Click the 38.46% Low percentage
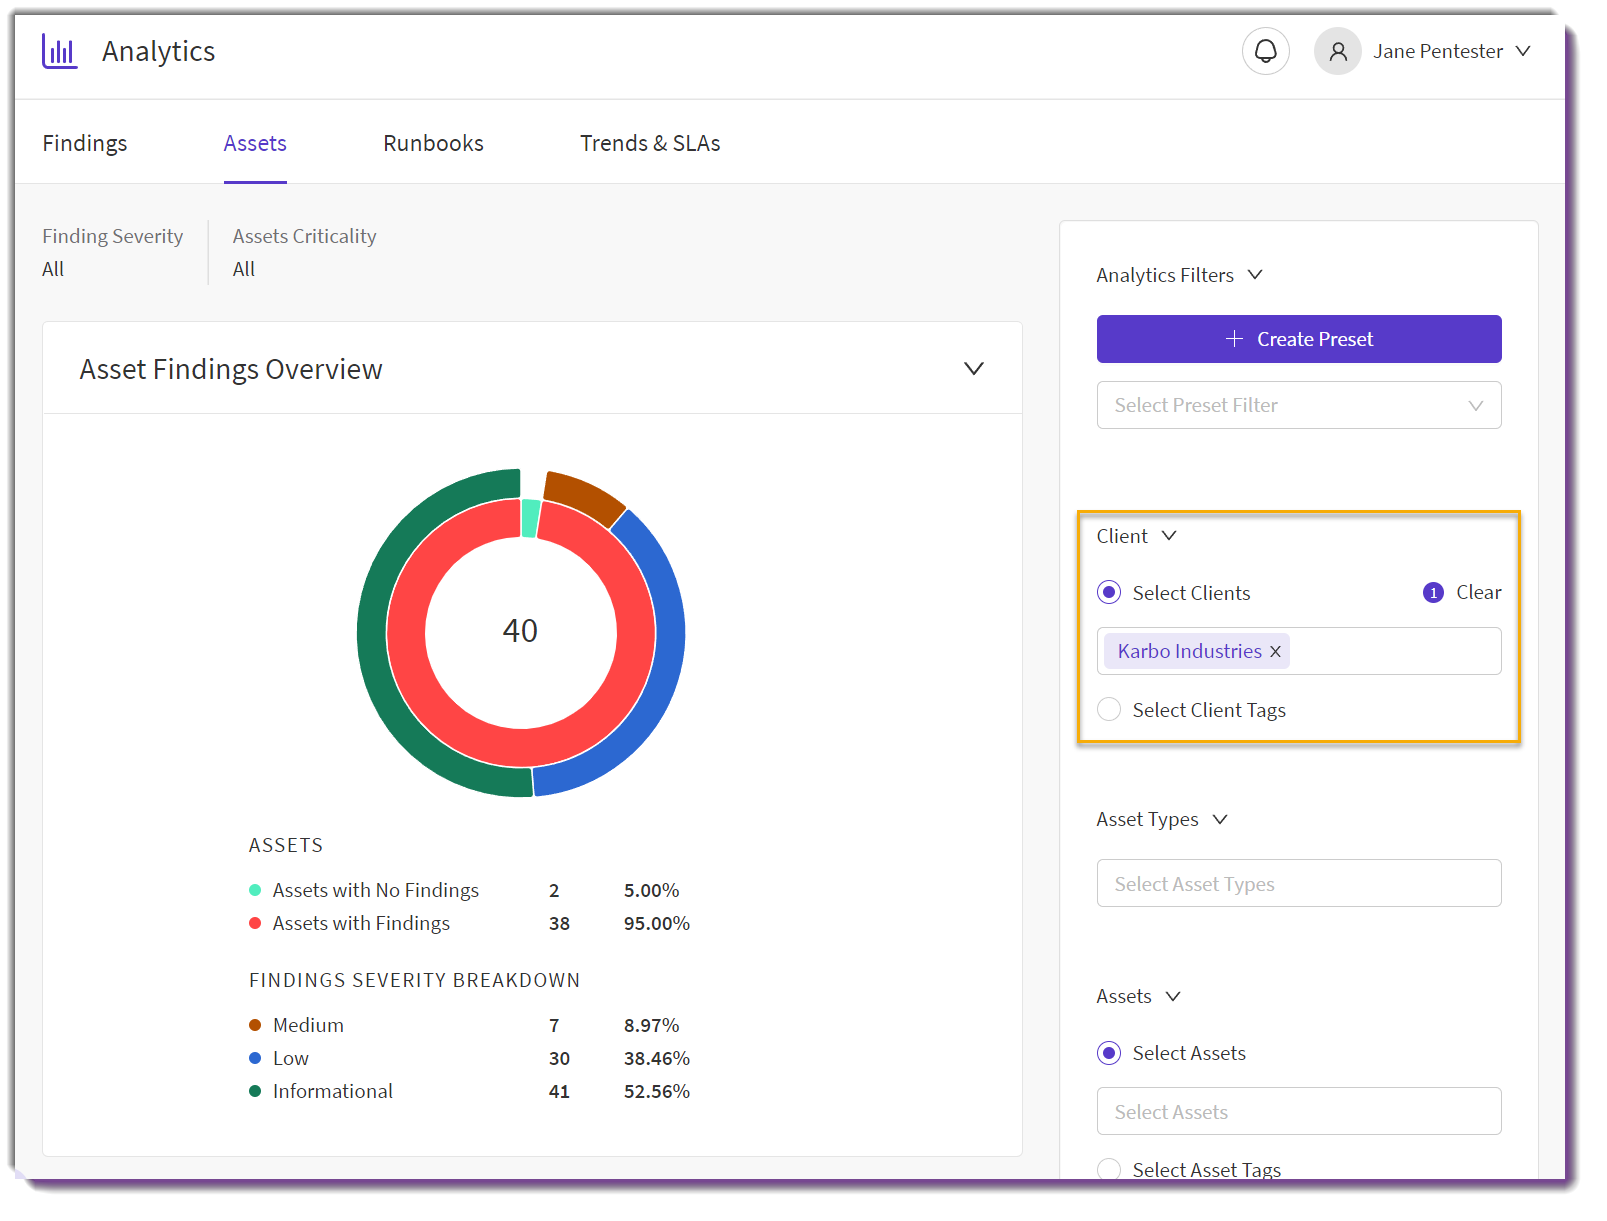Screen dimensions: 1607x1221 (657, 1058)
